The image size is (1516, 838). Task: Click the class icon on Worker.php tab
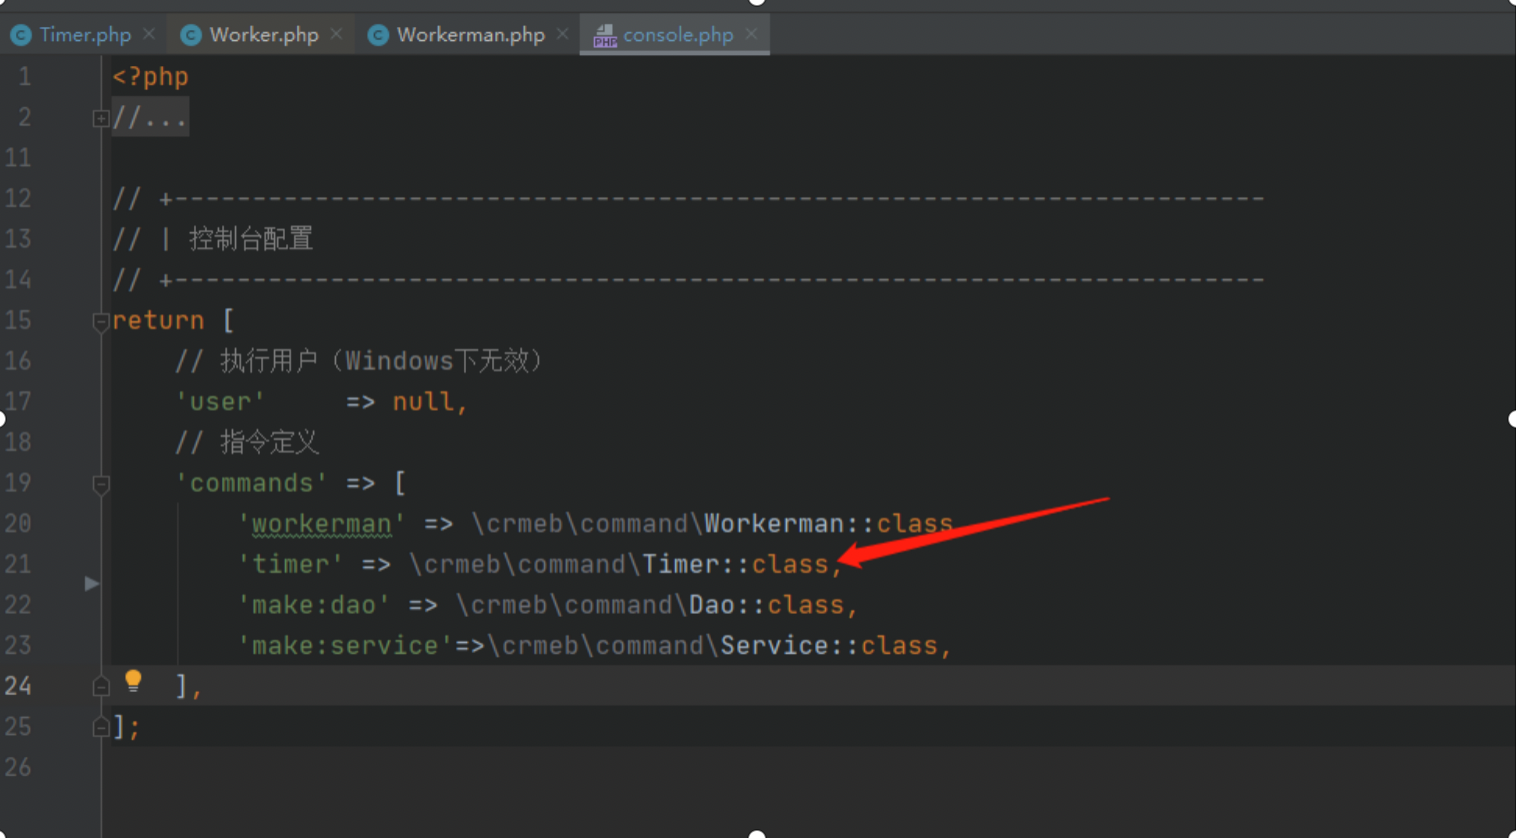pyautogui.click(x=190, y=34)
